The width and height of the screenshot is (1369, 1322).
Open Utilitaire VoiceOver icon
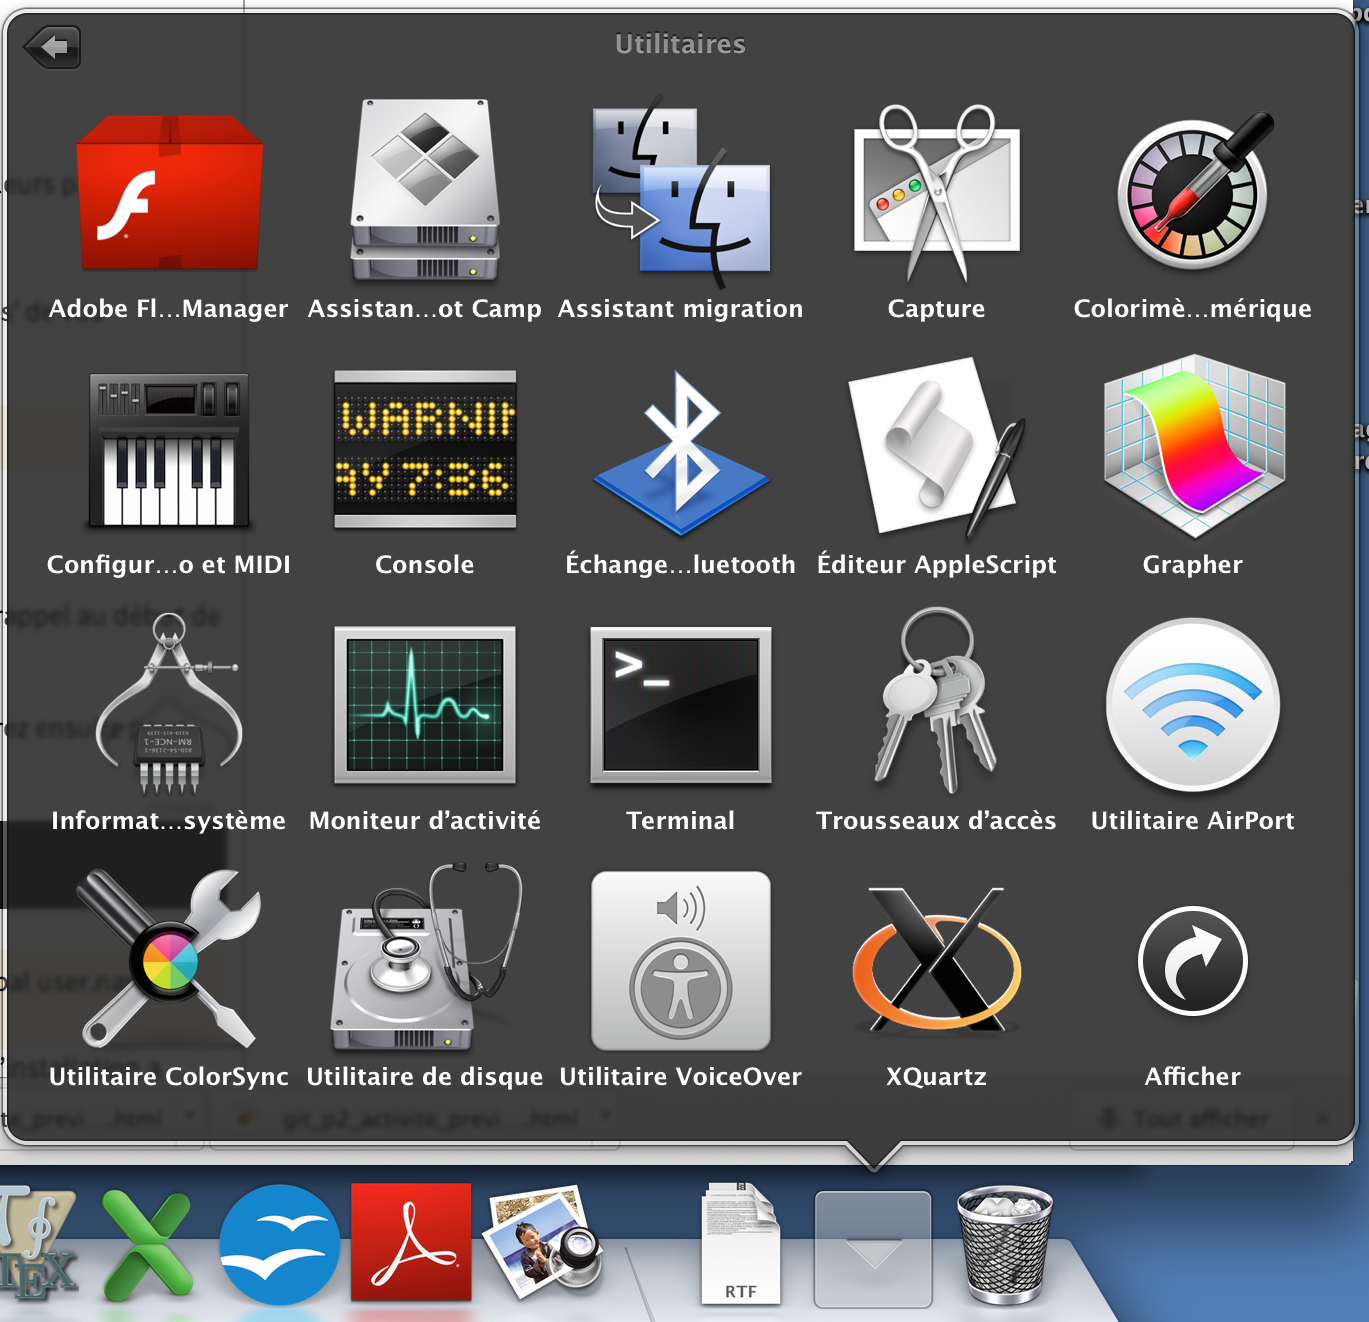pos(681,960)
